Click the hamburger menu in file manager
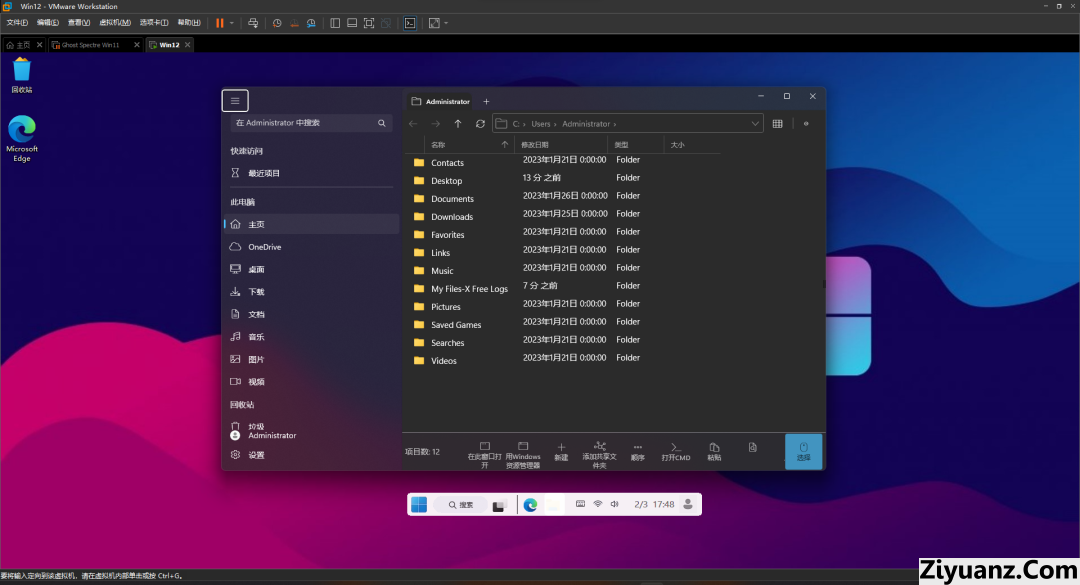Screen dimensions: 1080x585 [x=235, y=100]
